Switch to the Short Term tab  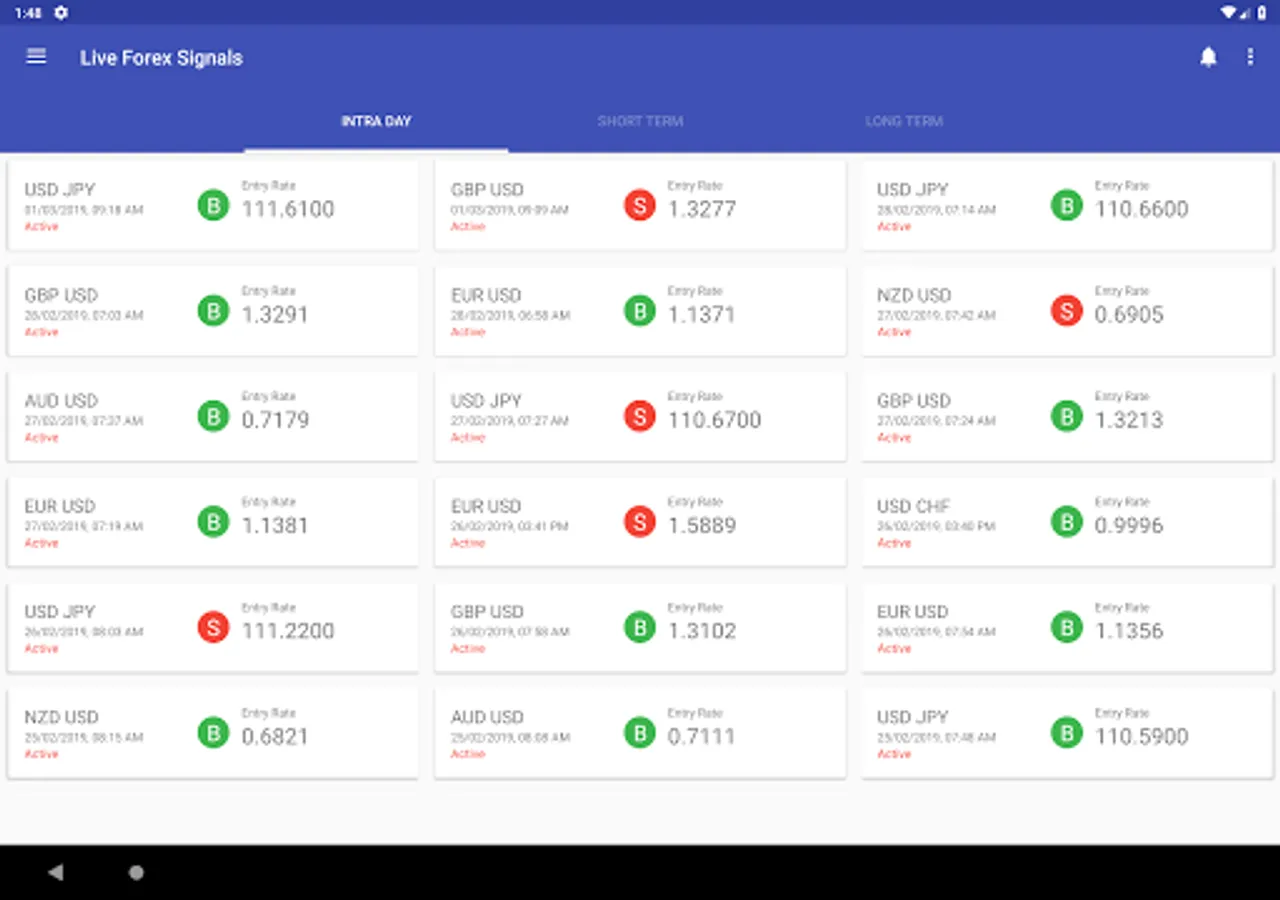coord(640,121)
